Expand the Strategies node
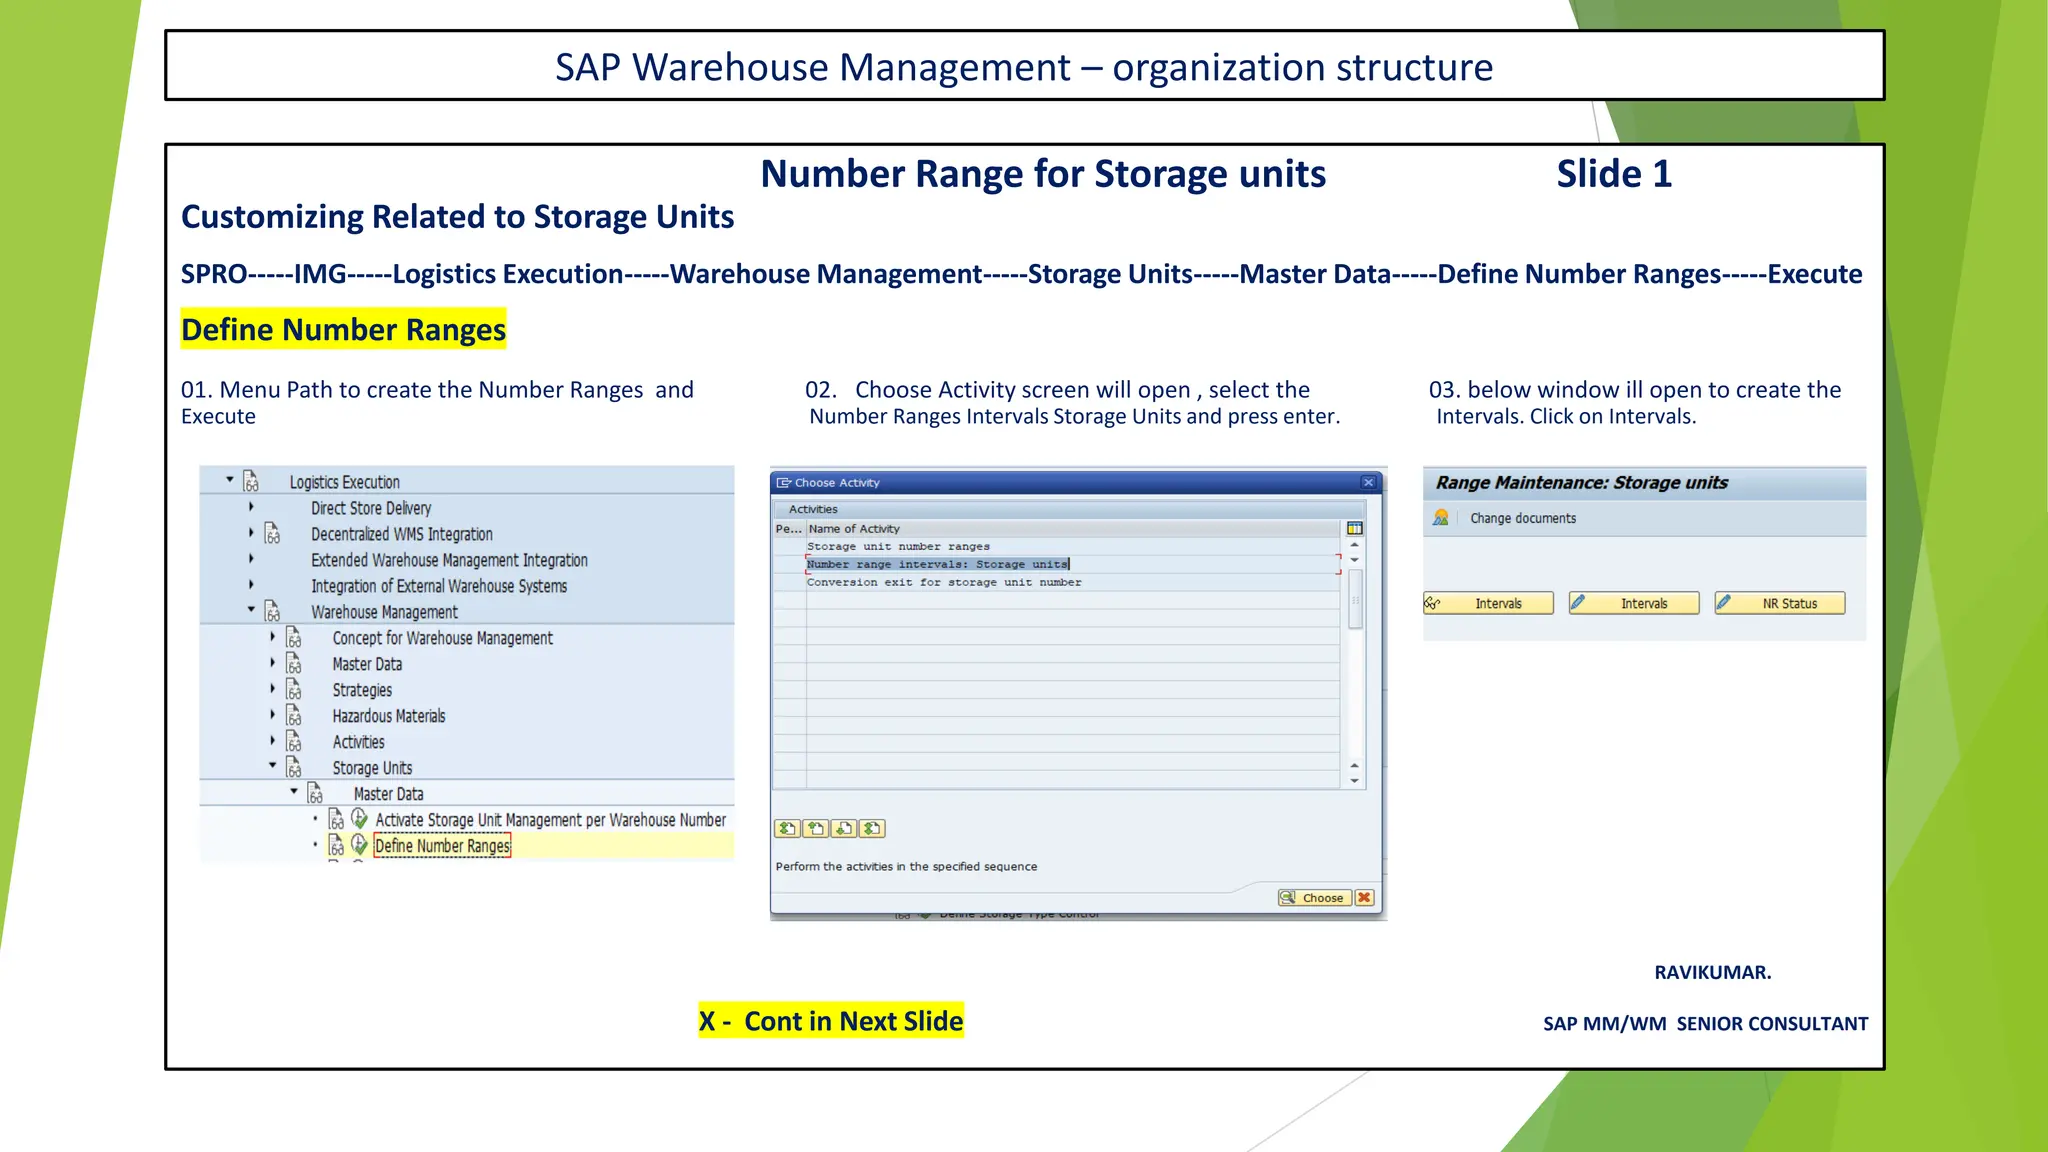Image resolution: width=2048 pixels, height=1152 pixels. [272, 689]
